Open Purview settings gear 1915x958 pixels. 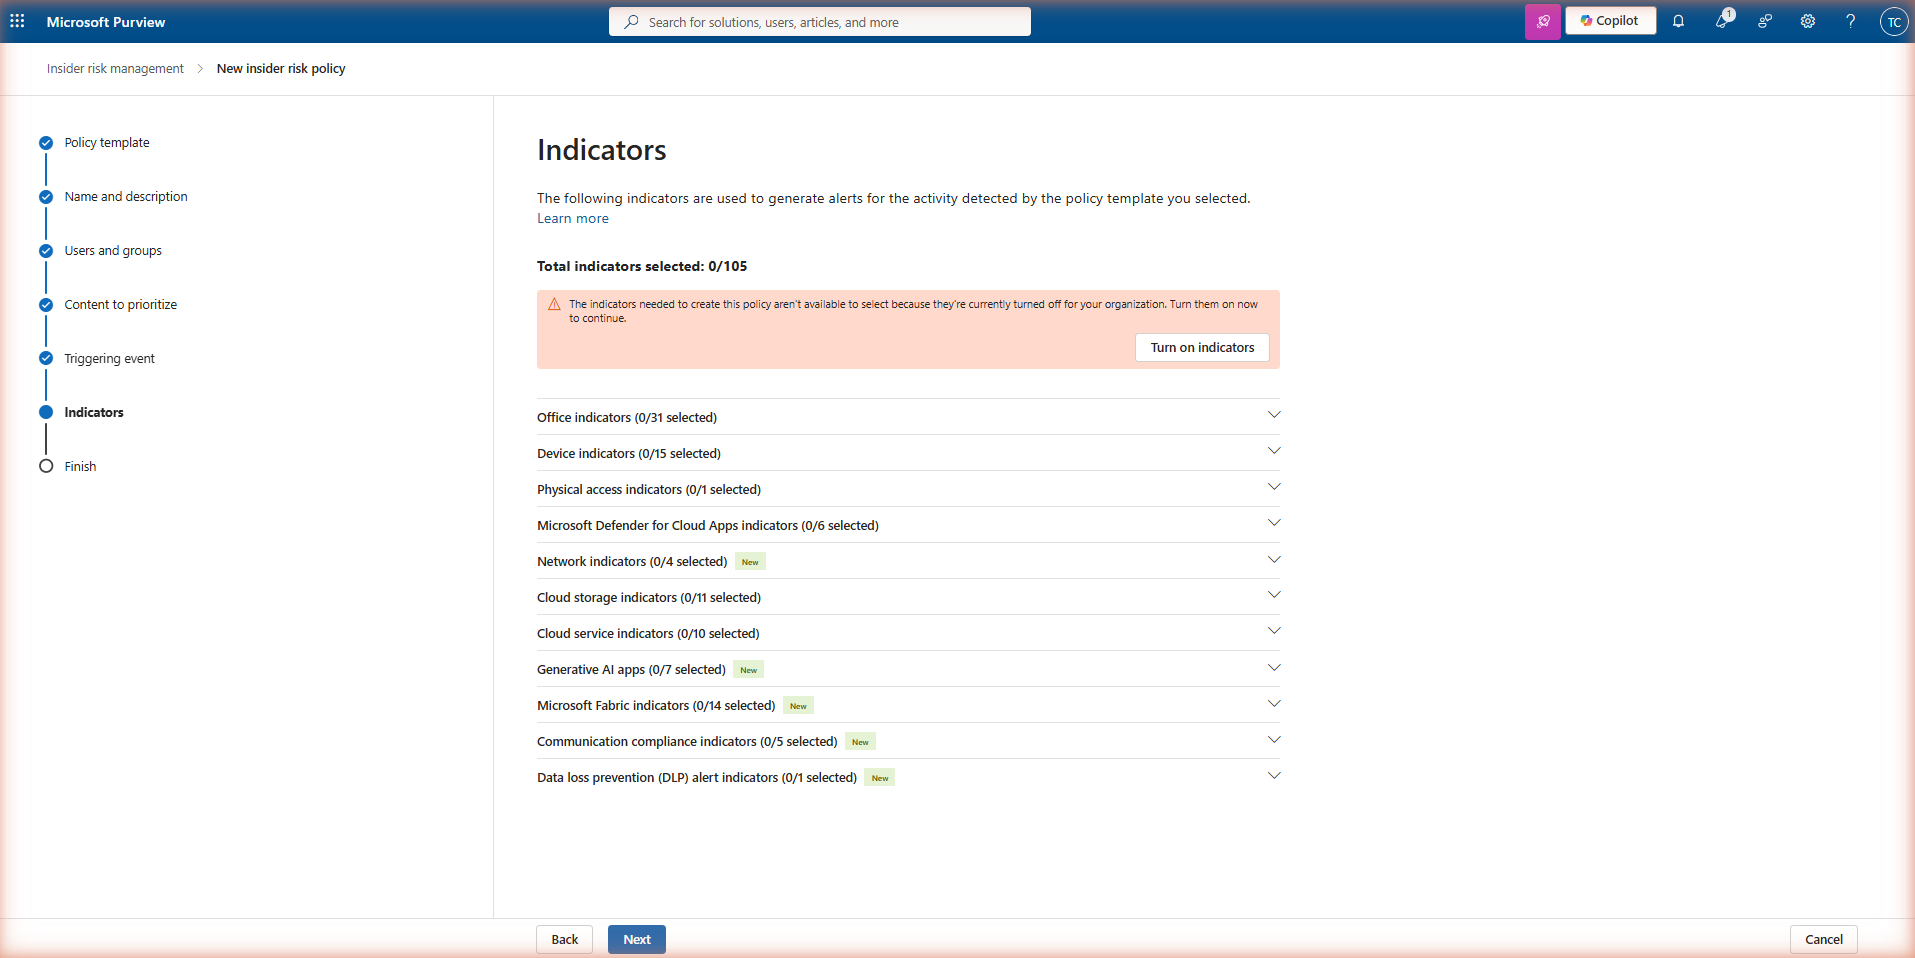tap(1808, 21)
